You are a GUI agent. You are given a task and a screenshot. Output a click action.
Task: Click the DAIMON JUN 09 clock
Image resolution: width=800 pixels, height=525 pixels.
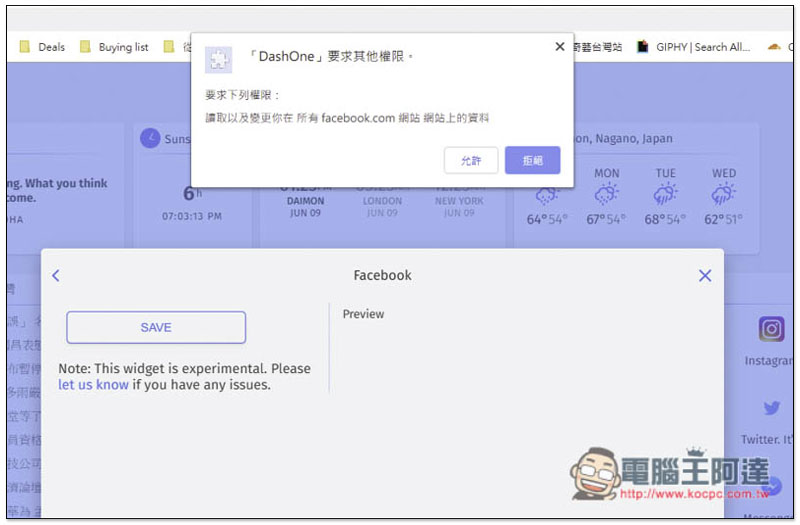(305, 207)
